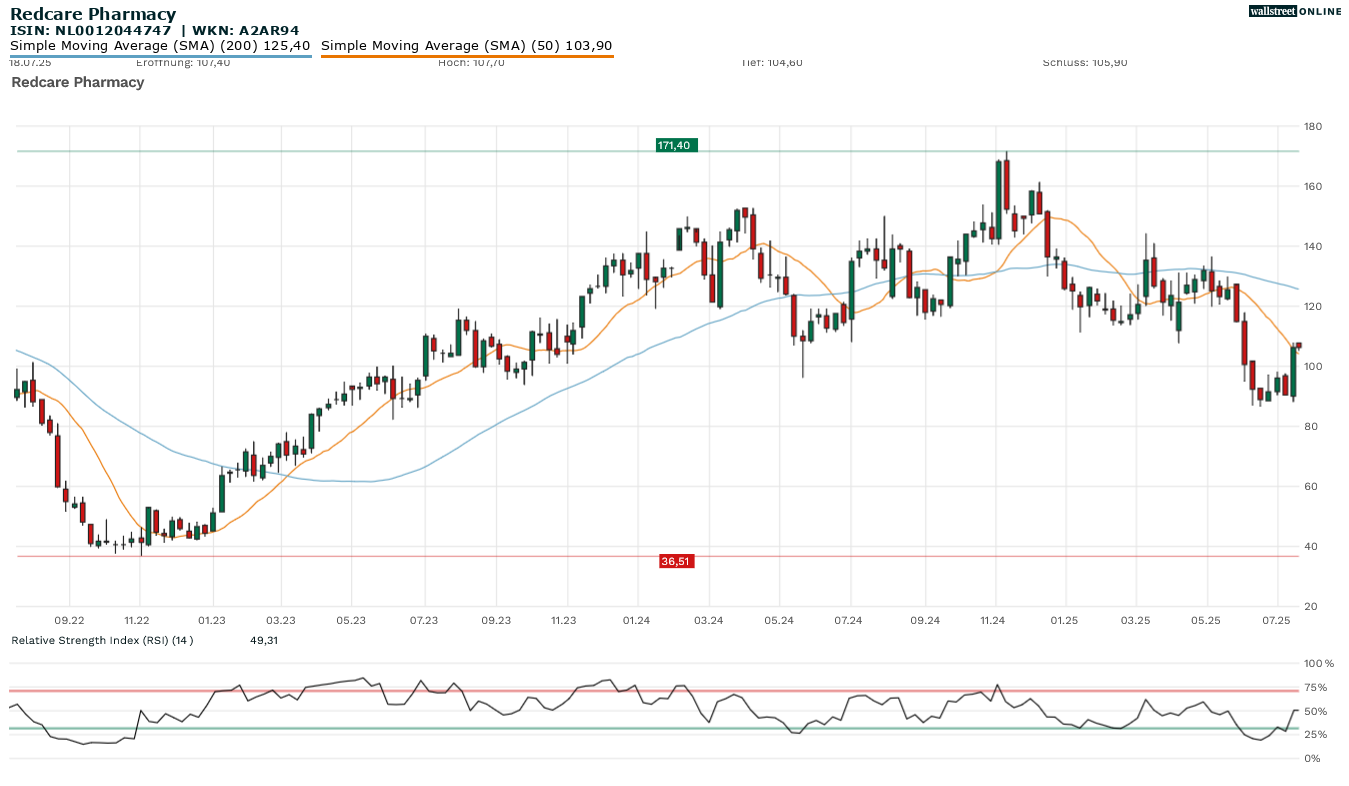Click the 100 price axis label
This screenshot has height=786, width=1349.
point(1312,367)
